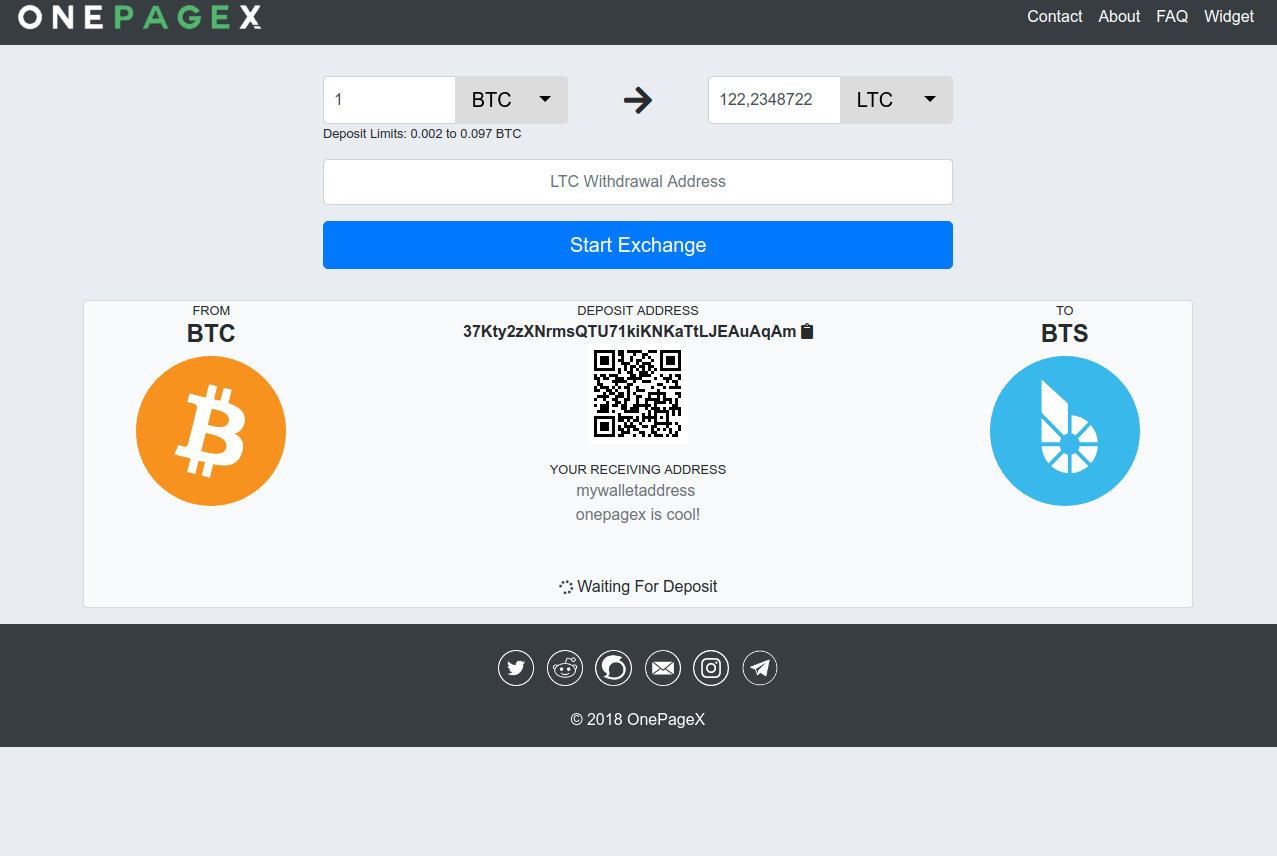Open OnePageX Twitter page icon

tap(516, 668)
